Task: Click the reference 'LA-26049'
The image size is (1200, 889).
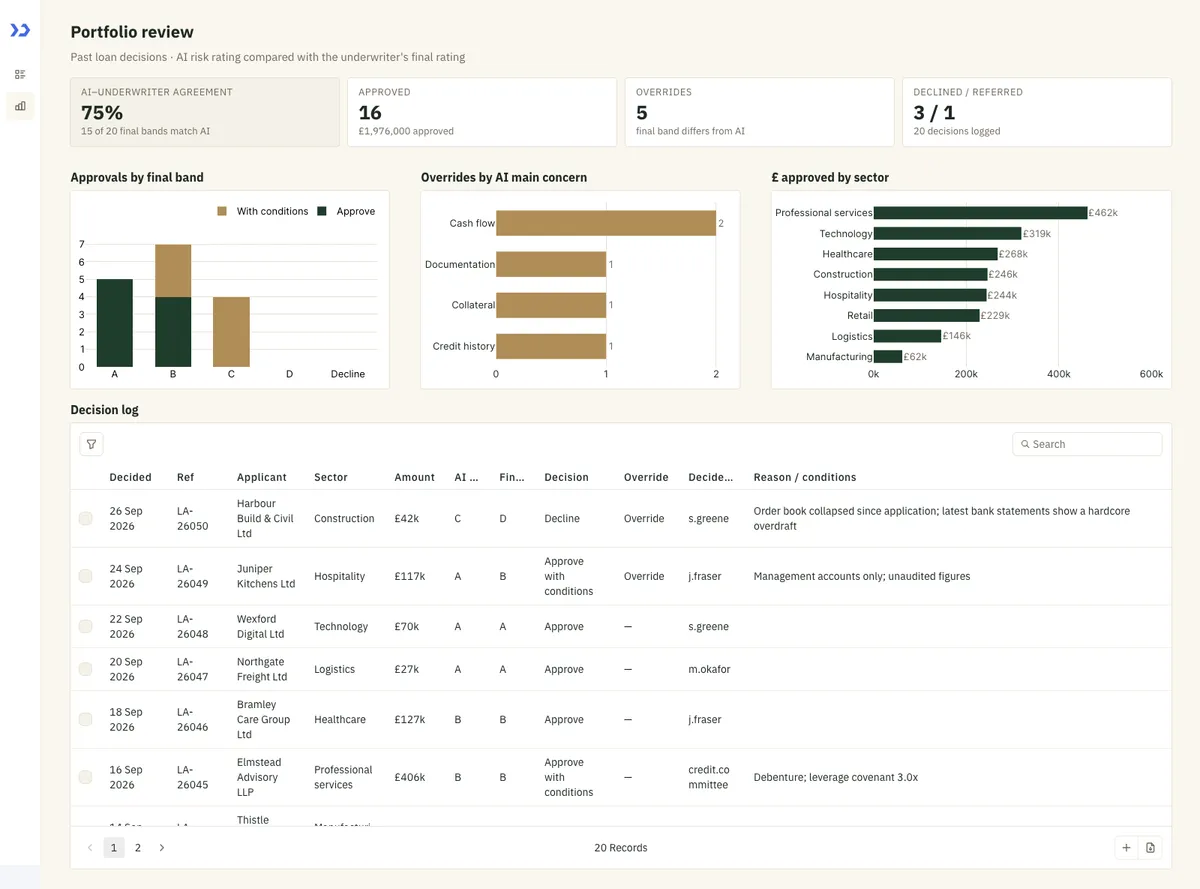Action: [193, 576]
